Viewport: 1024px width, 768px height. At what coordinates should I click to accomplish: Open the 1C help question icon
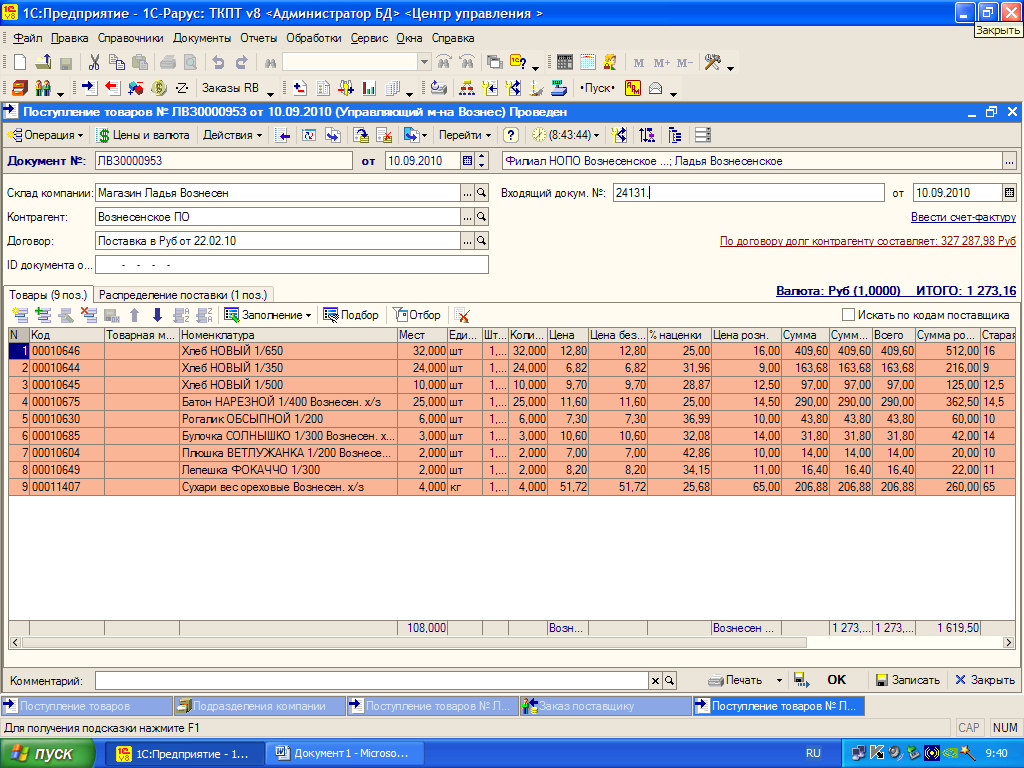pos(519,63)
